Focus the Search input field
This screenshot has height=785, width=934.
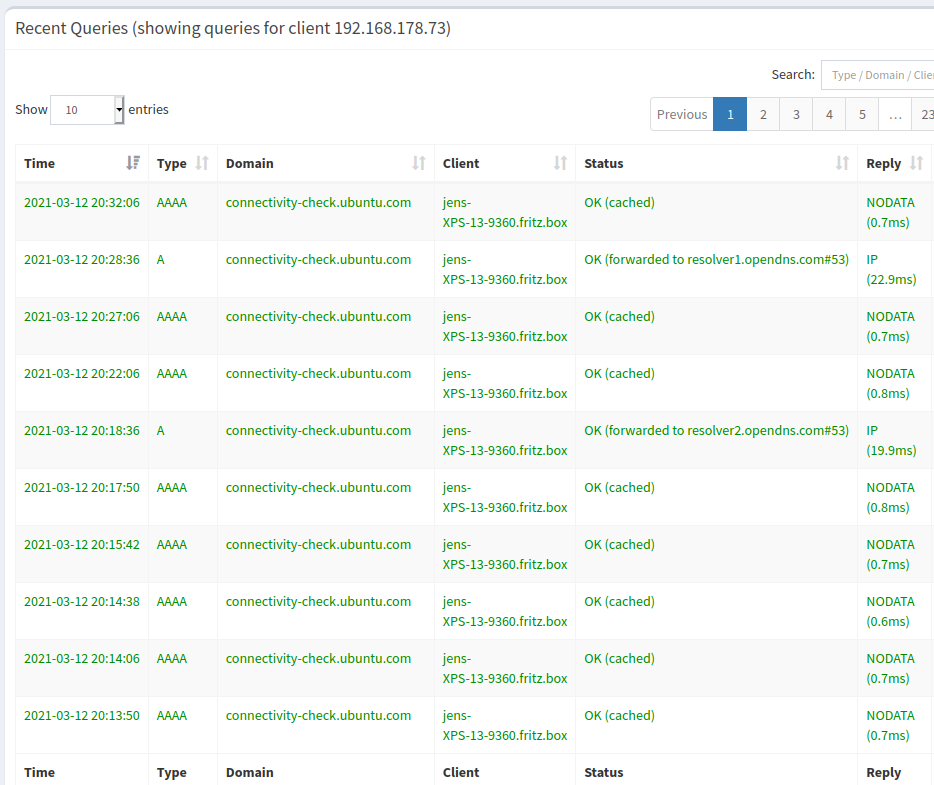[877, 75]
